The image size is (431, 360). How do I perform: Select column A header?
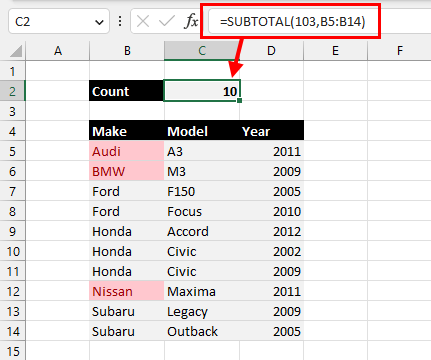click(58, 51)
